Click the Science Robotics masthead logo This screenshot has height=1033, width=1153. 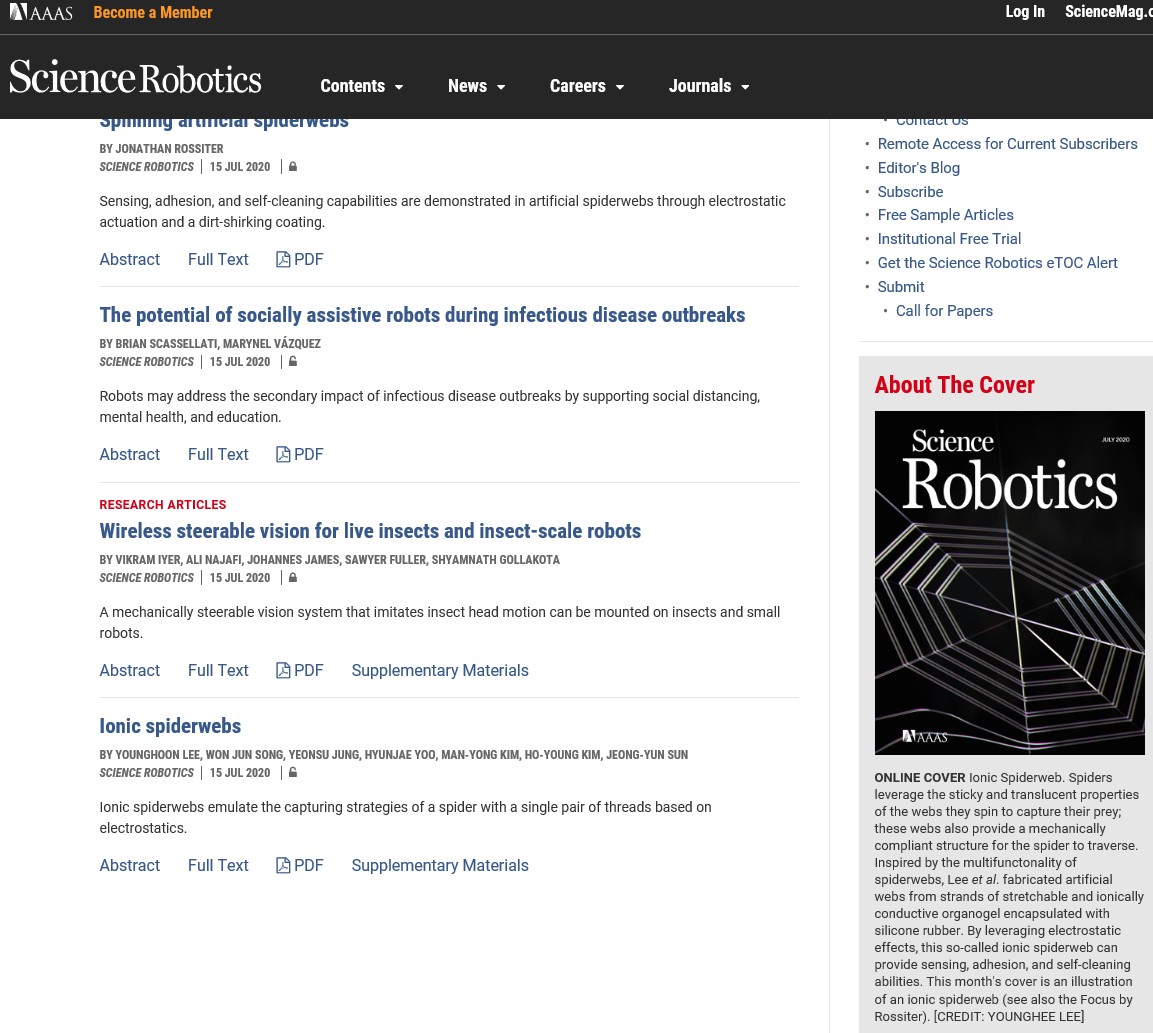[135, 76]
